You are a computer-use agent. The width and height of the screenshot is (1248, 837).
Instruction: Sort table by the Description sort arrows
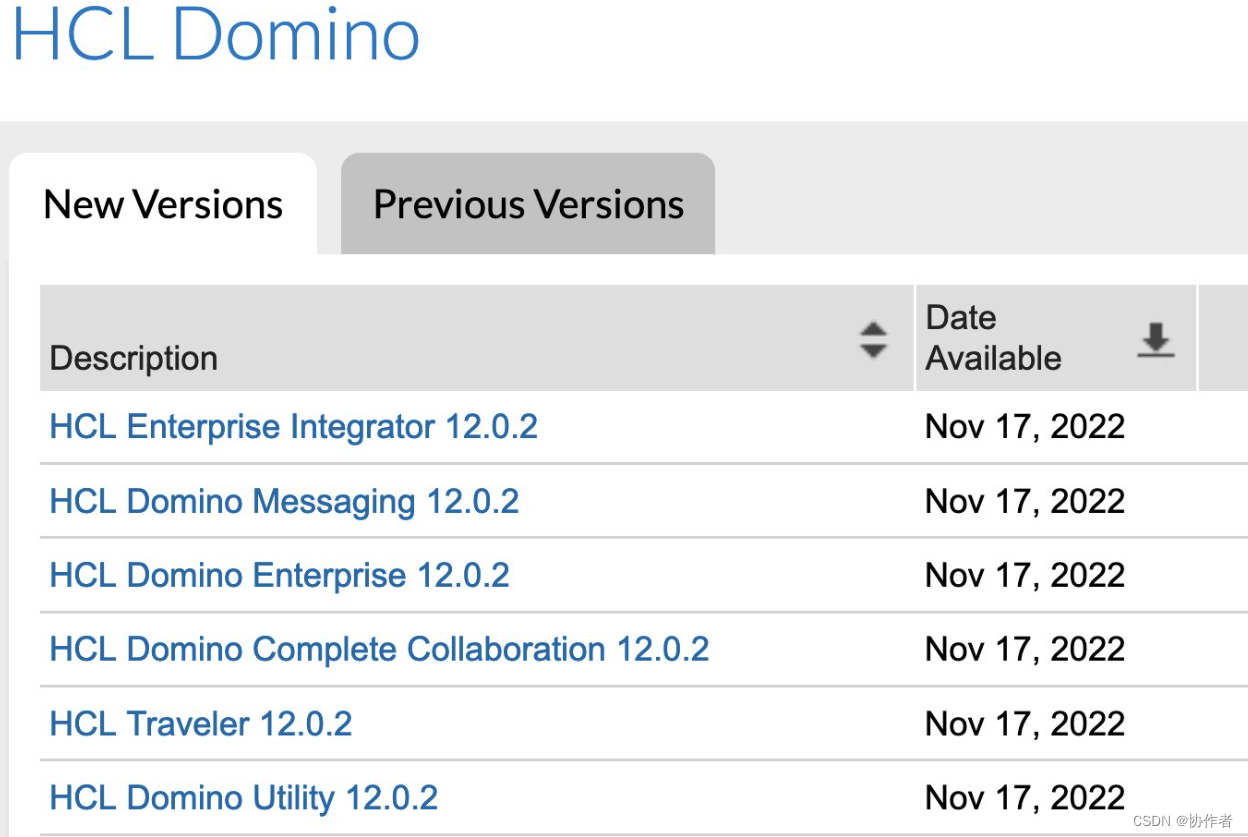click(873, 340)
